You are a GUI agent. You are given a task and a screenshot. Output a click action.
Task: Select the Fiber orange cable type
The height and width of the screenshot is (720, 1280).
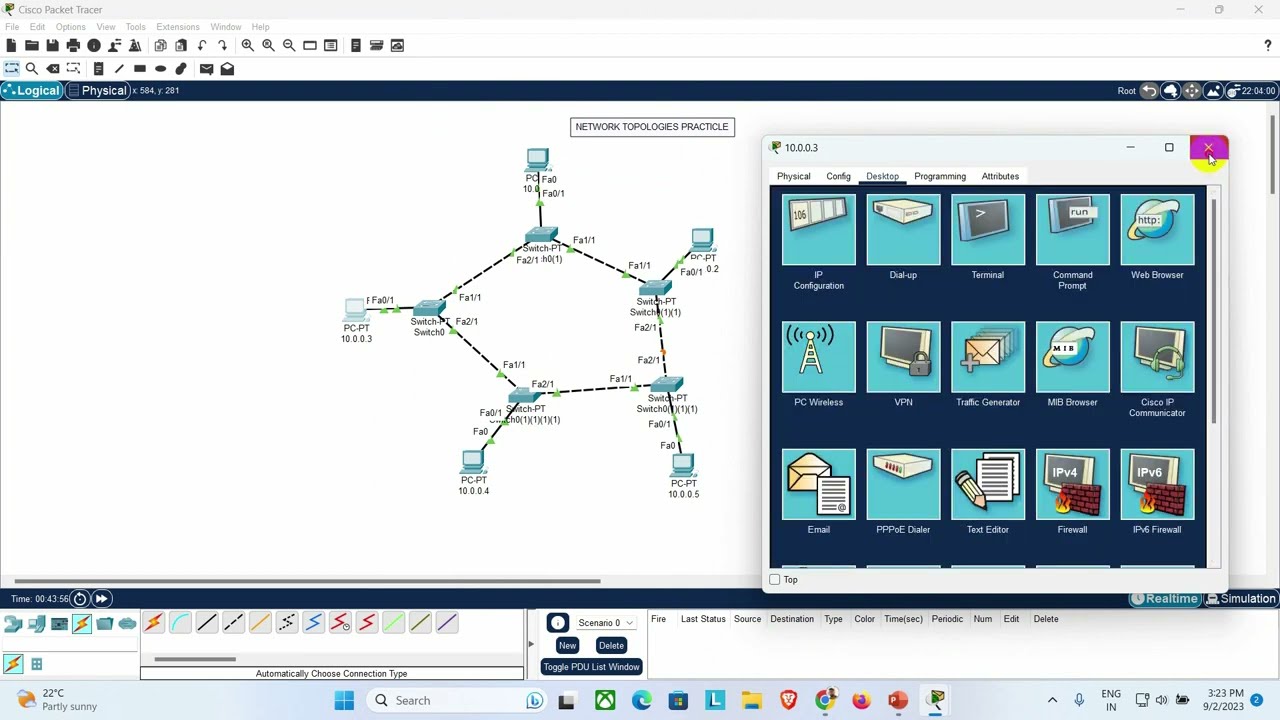260,623
